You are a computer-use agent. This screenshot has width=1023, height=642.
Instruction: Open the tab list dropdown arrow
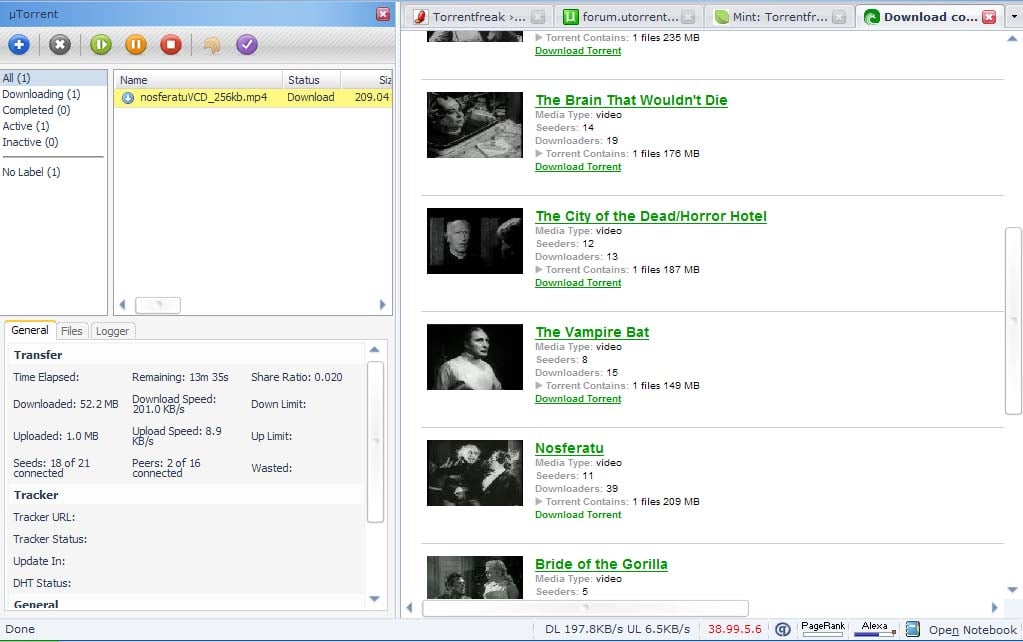click(1013, 17)
